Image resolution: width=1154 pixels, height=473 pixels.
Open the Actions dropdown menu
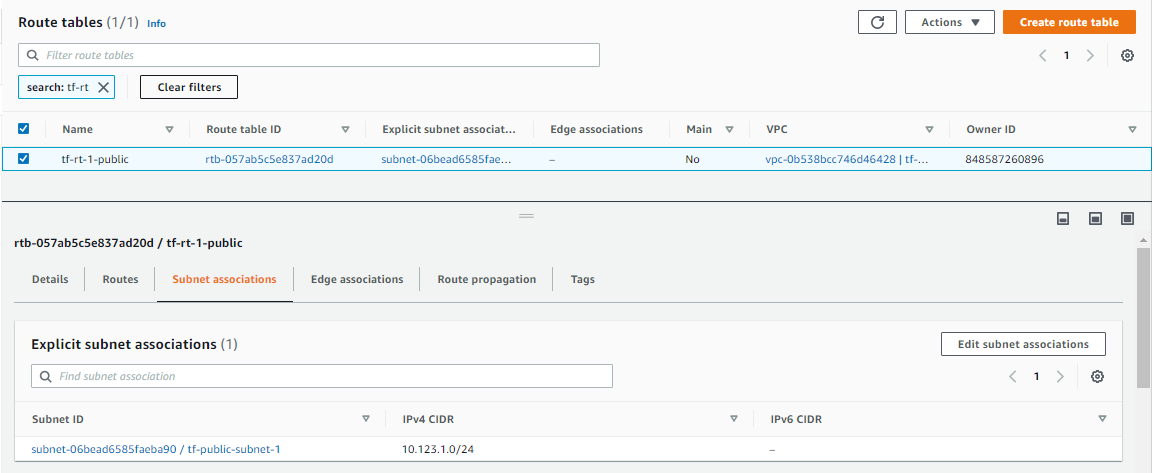[x=949, y=22]
